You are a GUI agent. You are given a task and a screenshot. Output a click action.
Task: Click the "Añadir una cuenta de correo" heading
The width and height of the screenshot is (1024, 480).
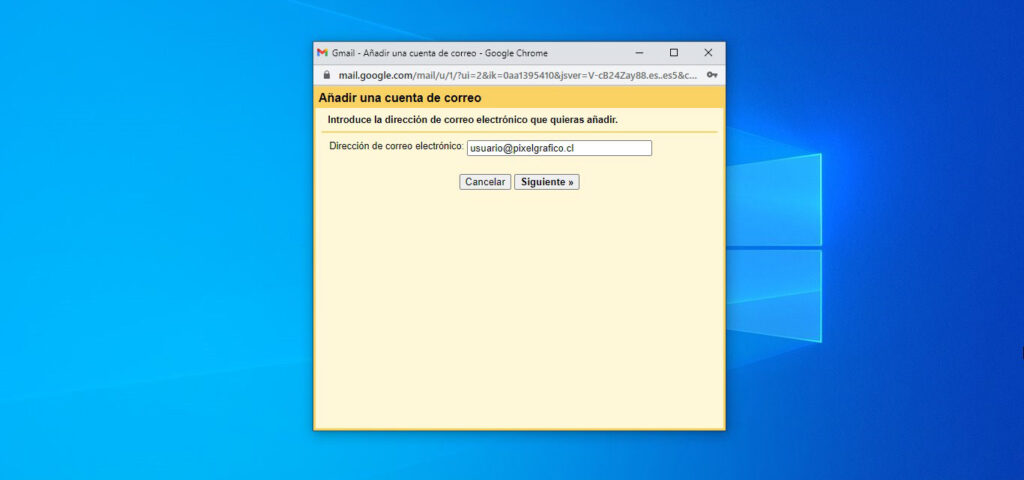tap(400, 98)
